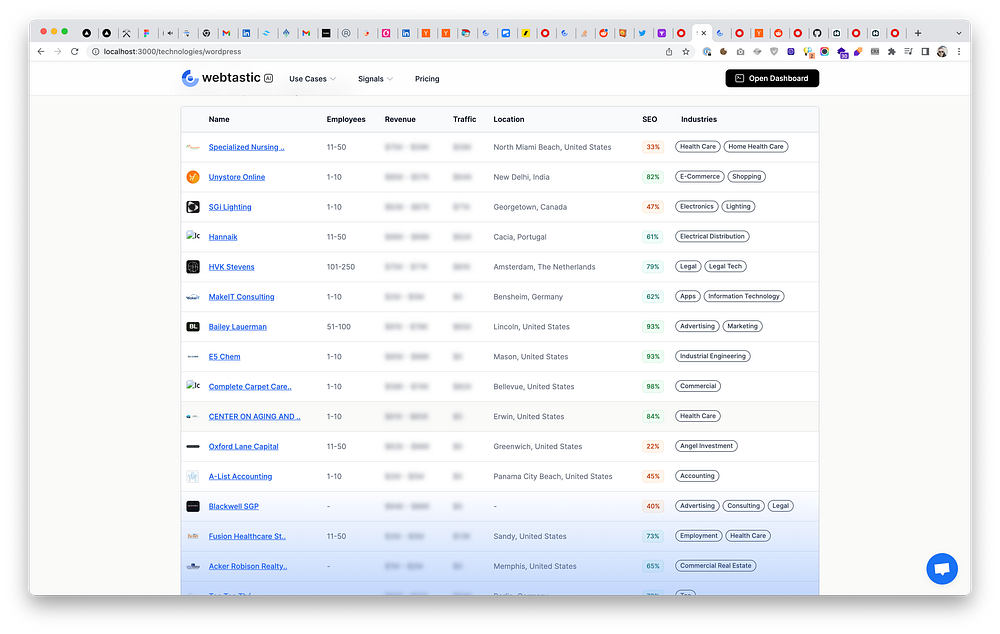Switch to the GitHub tab
The height and width of the screenshot is (634, 1000).
click(817, 33)
